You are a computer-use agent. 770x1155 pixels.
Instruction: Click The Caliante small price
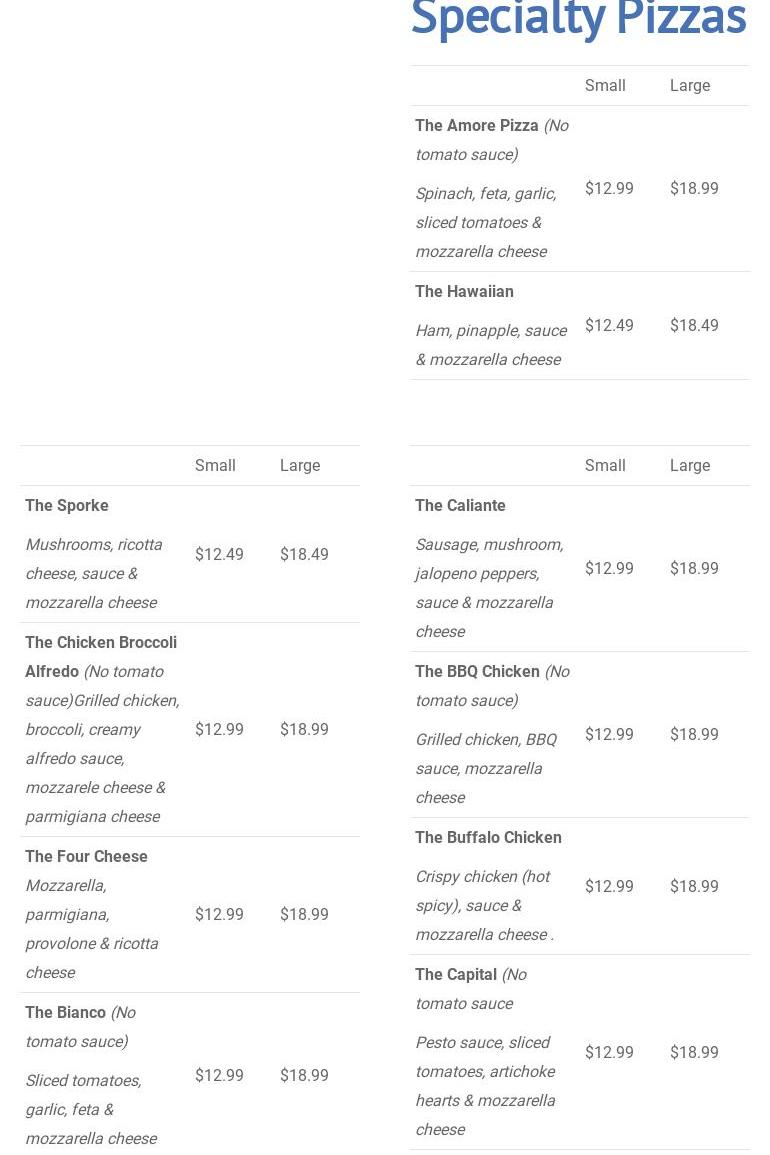click(x=609, y=569)
